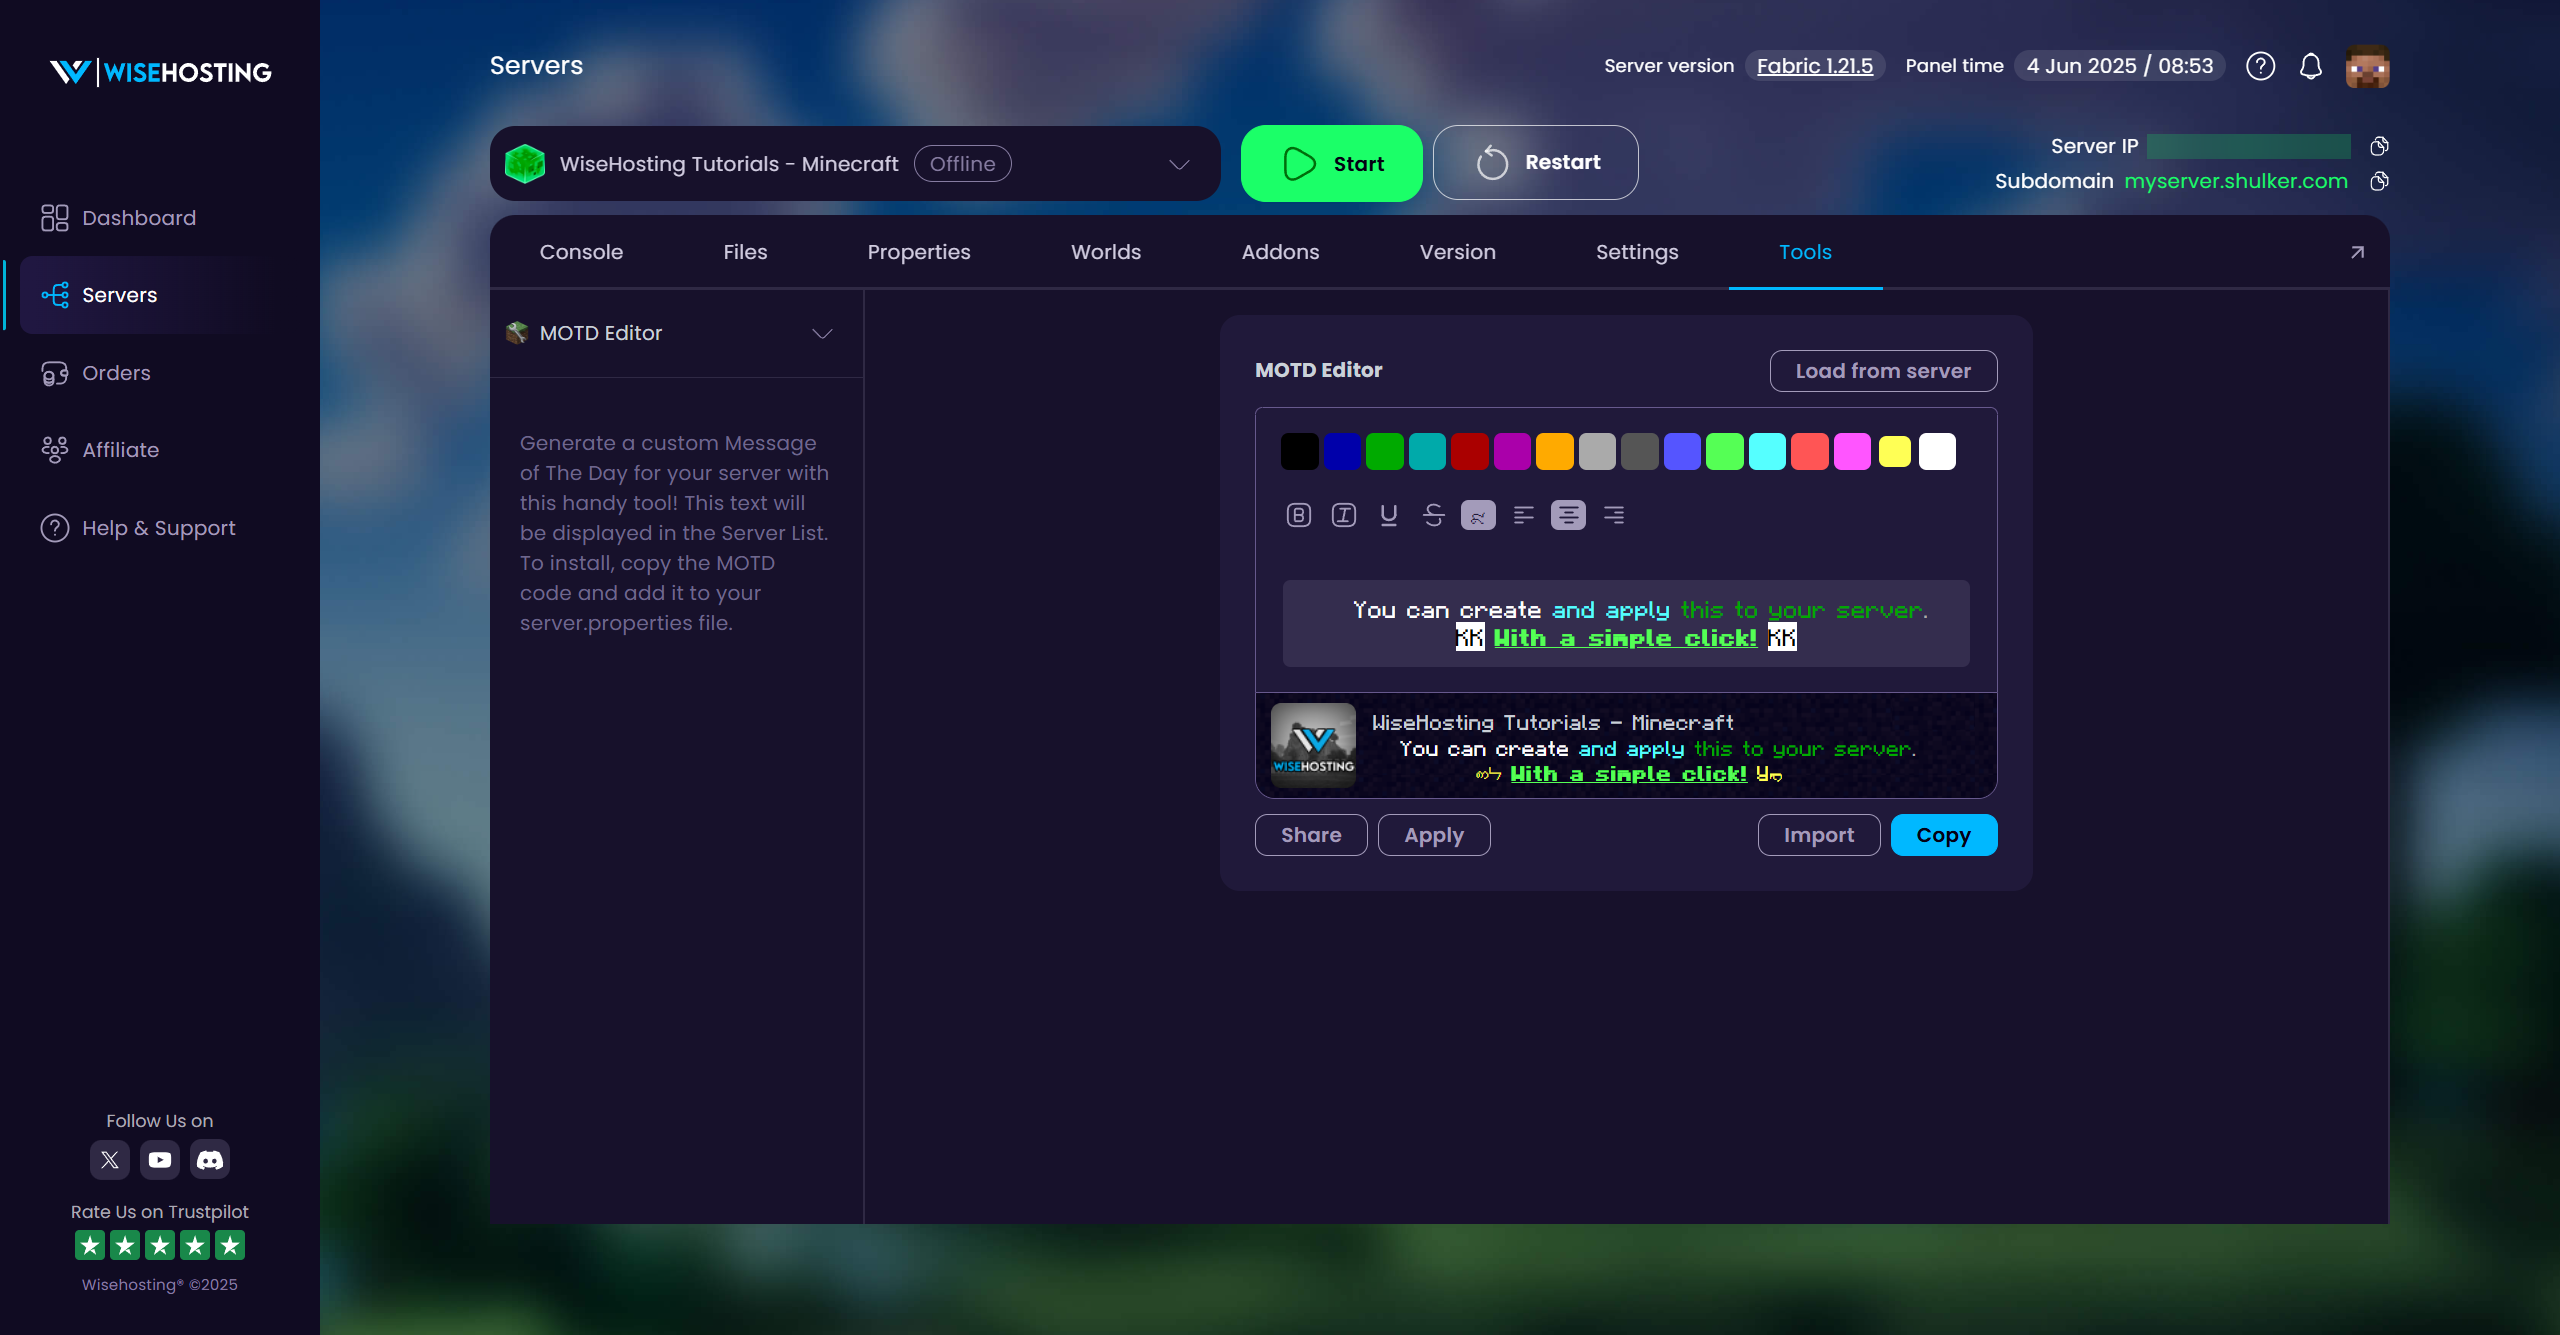Toggle obfuscated text formatting
The image size is (2560, 1335).
click(x=1478, y=515)
